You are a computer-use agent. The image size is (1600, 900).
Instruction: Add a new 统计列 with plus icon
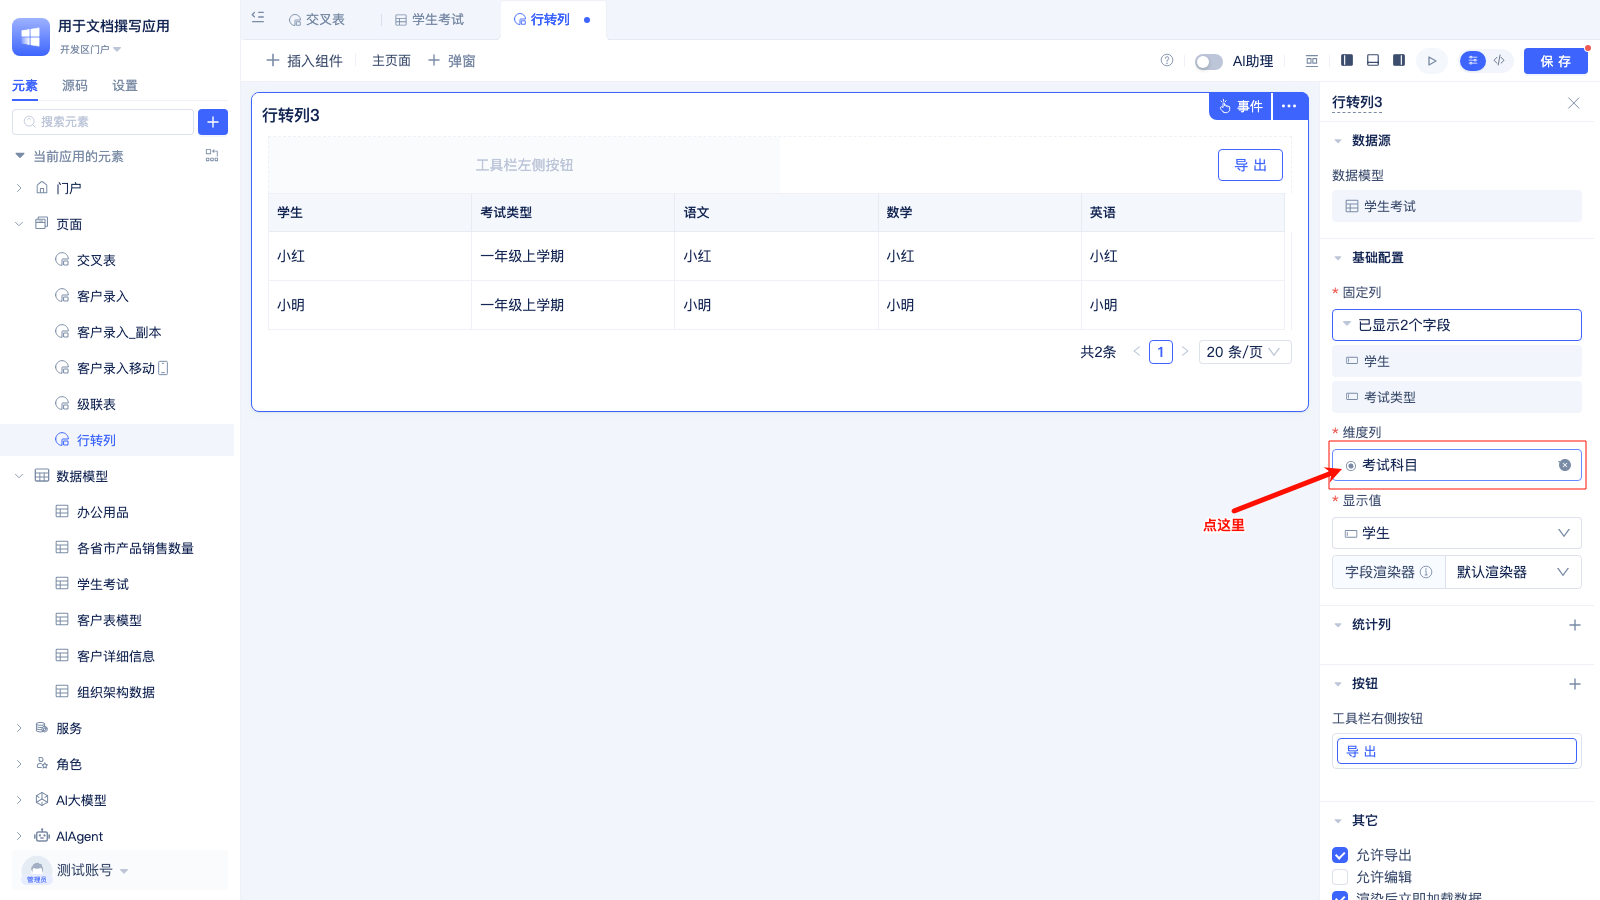(x=1575, y=625)
